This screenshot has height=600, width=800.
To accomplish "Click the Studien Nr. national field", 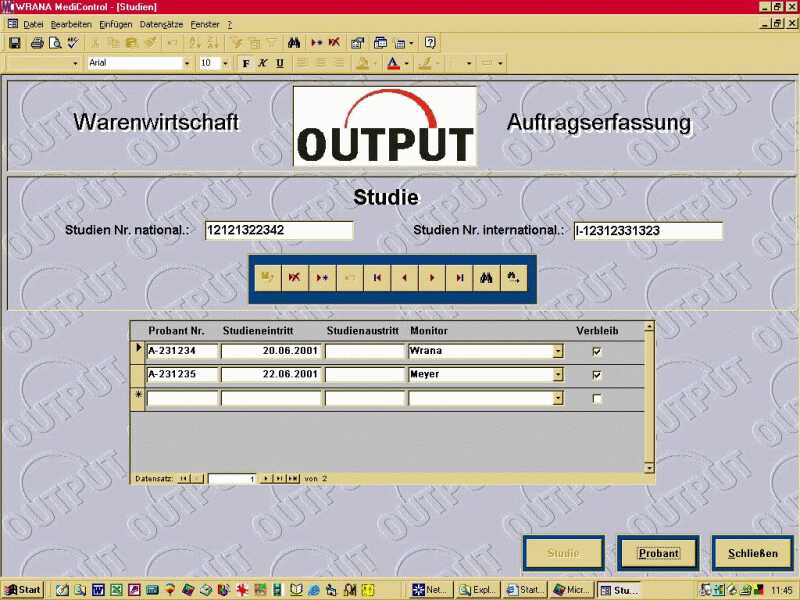I will (279, 230).
